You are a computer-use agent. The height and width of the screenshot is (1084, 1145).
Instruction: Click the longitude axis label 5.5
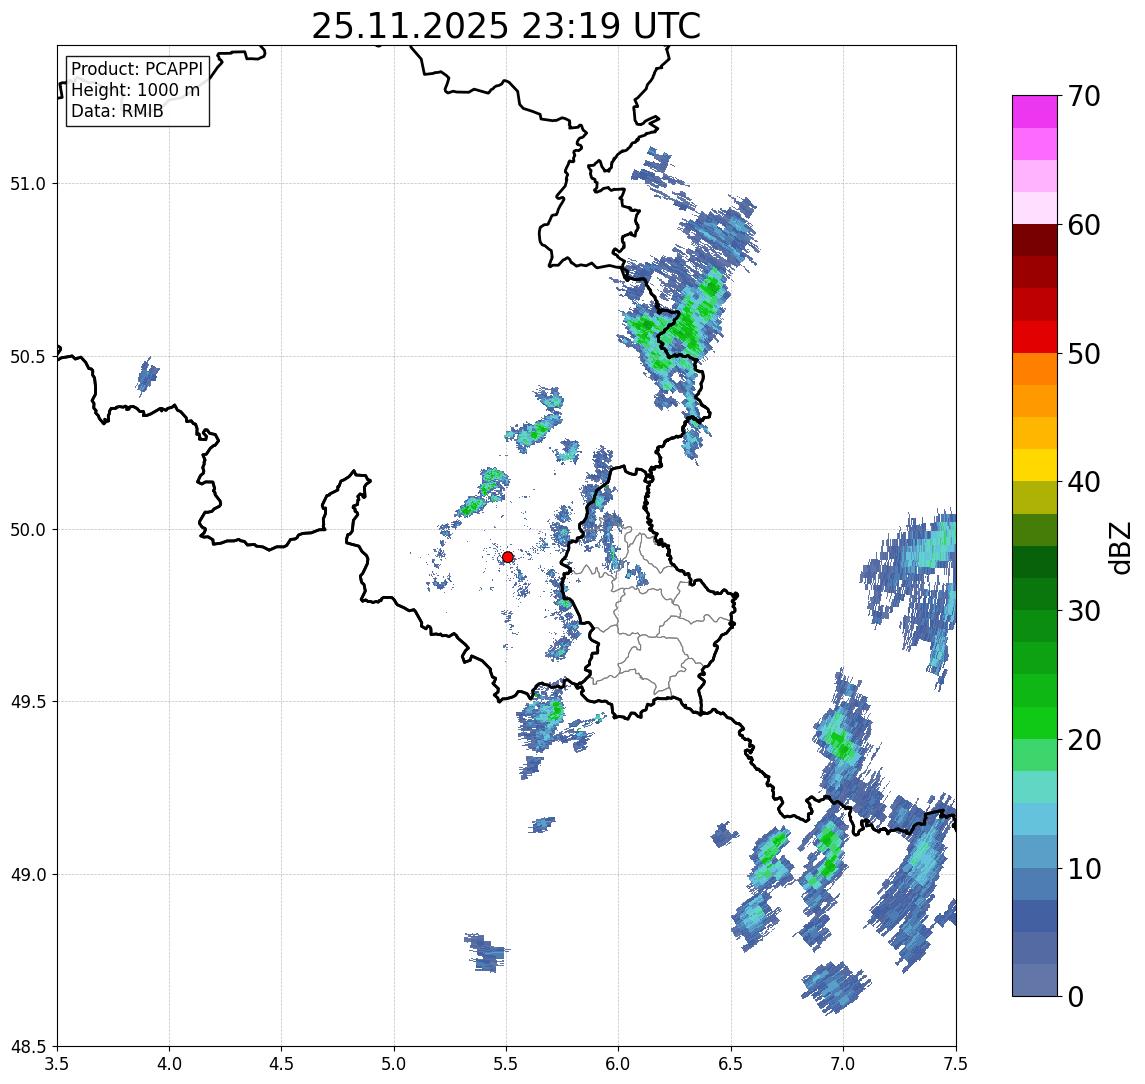click(507, 1064)
